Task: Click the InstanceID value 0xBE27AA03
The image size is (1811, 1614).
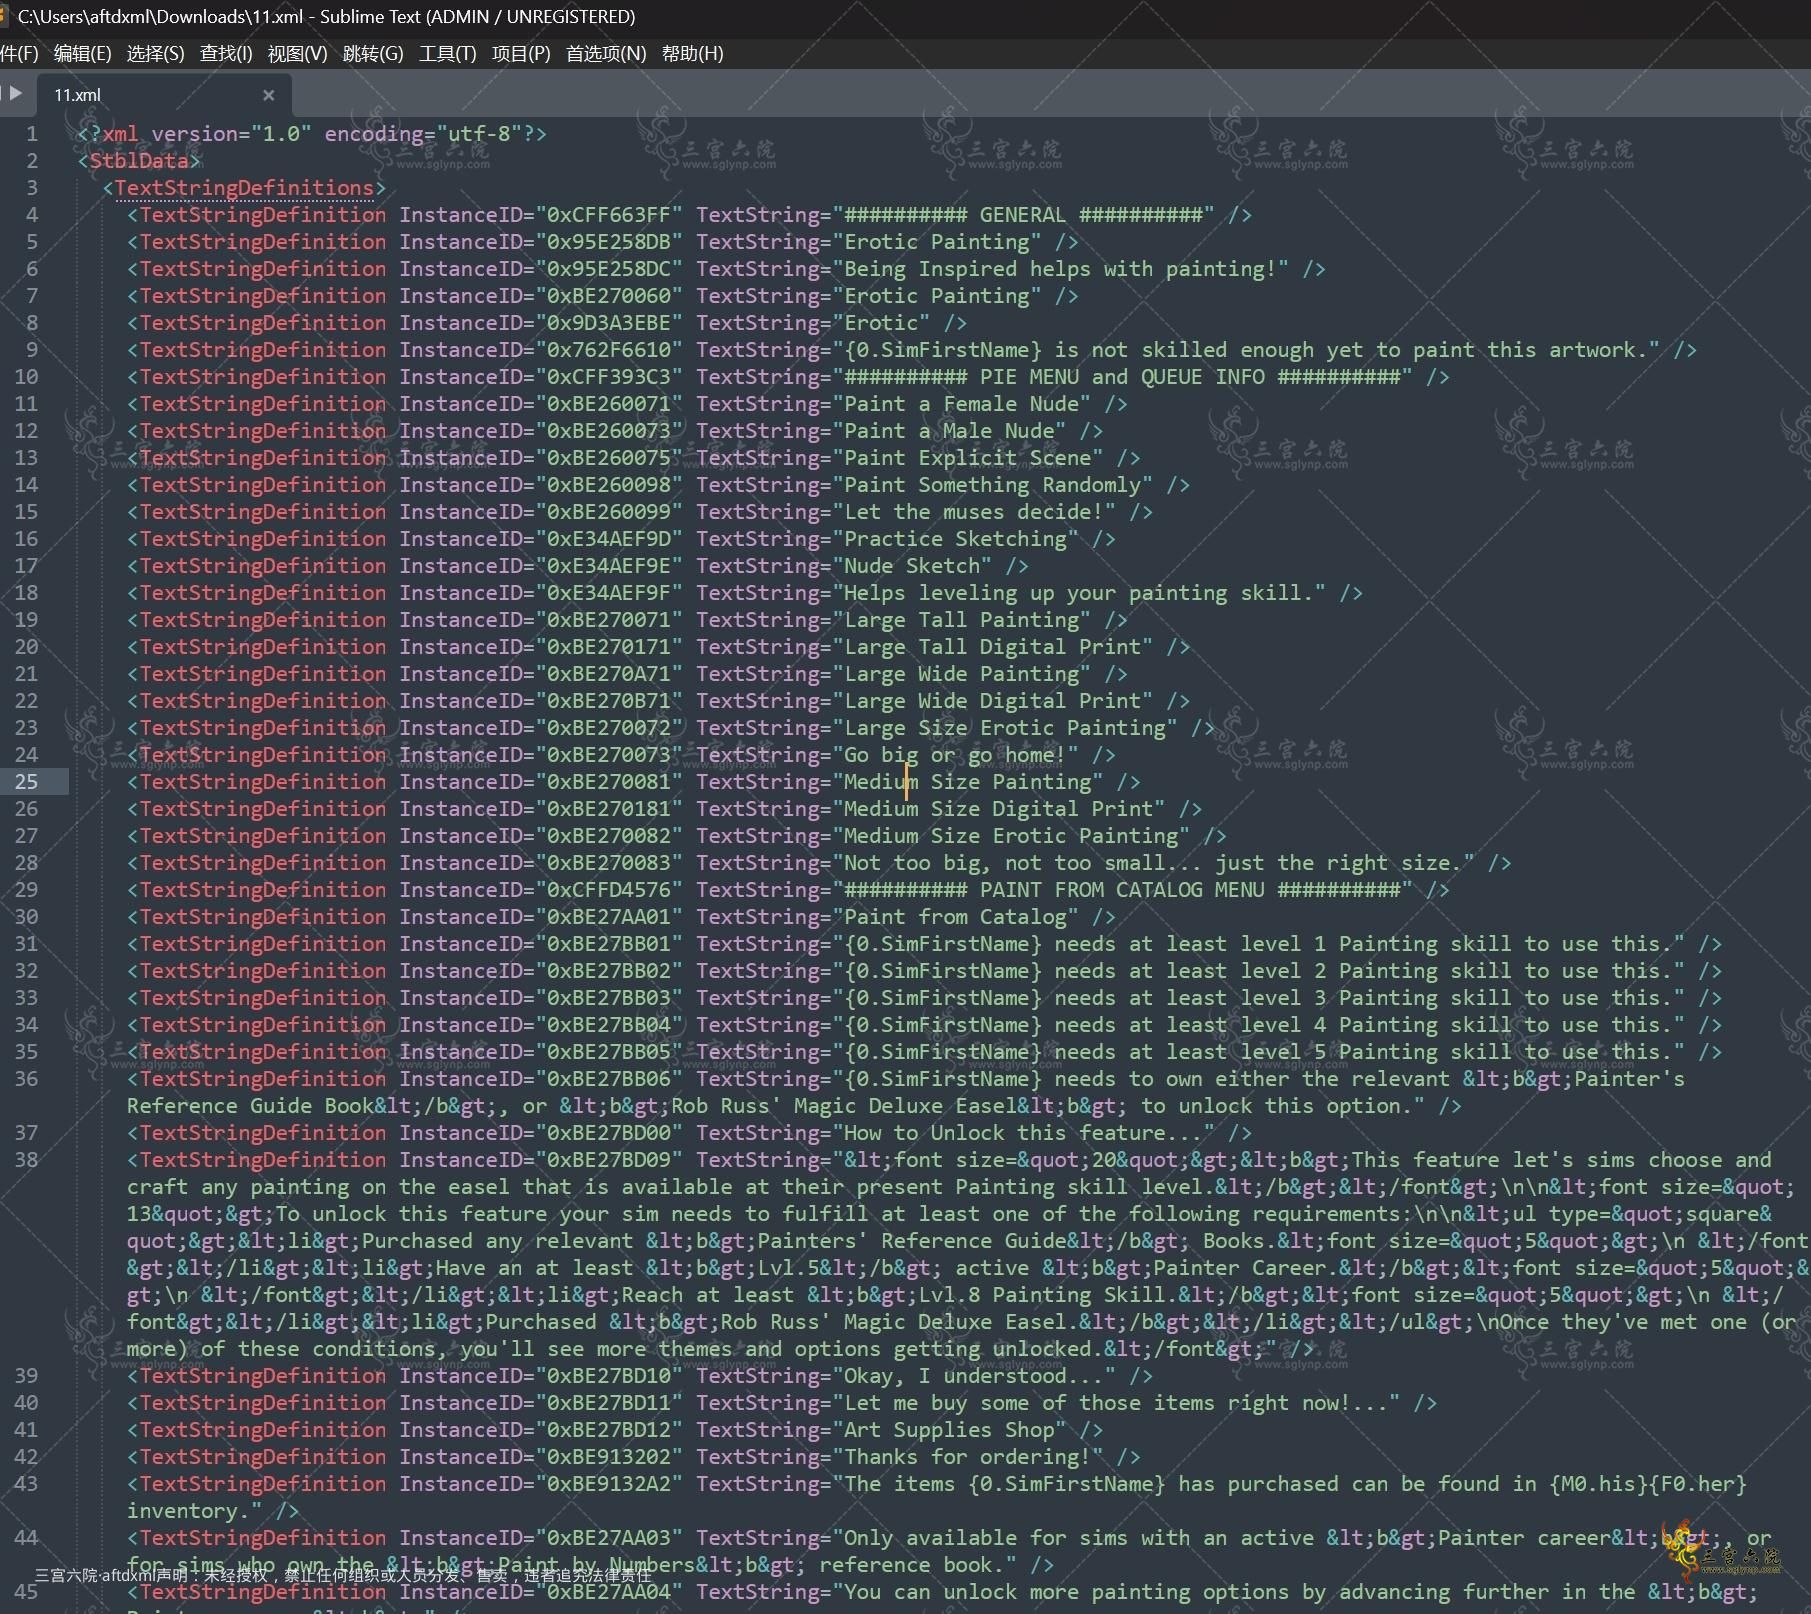Action: (x=609, y=1538)
